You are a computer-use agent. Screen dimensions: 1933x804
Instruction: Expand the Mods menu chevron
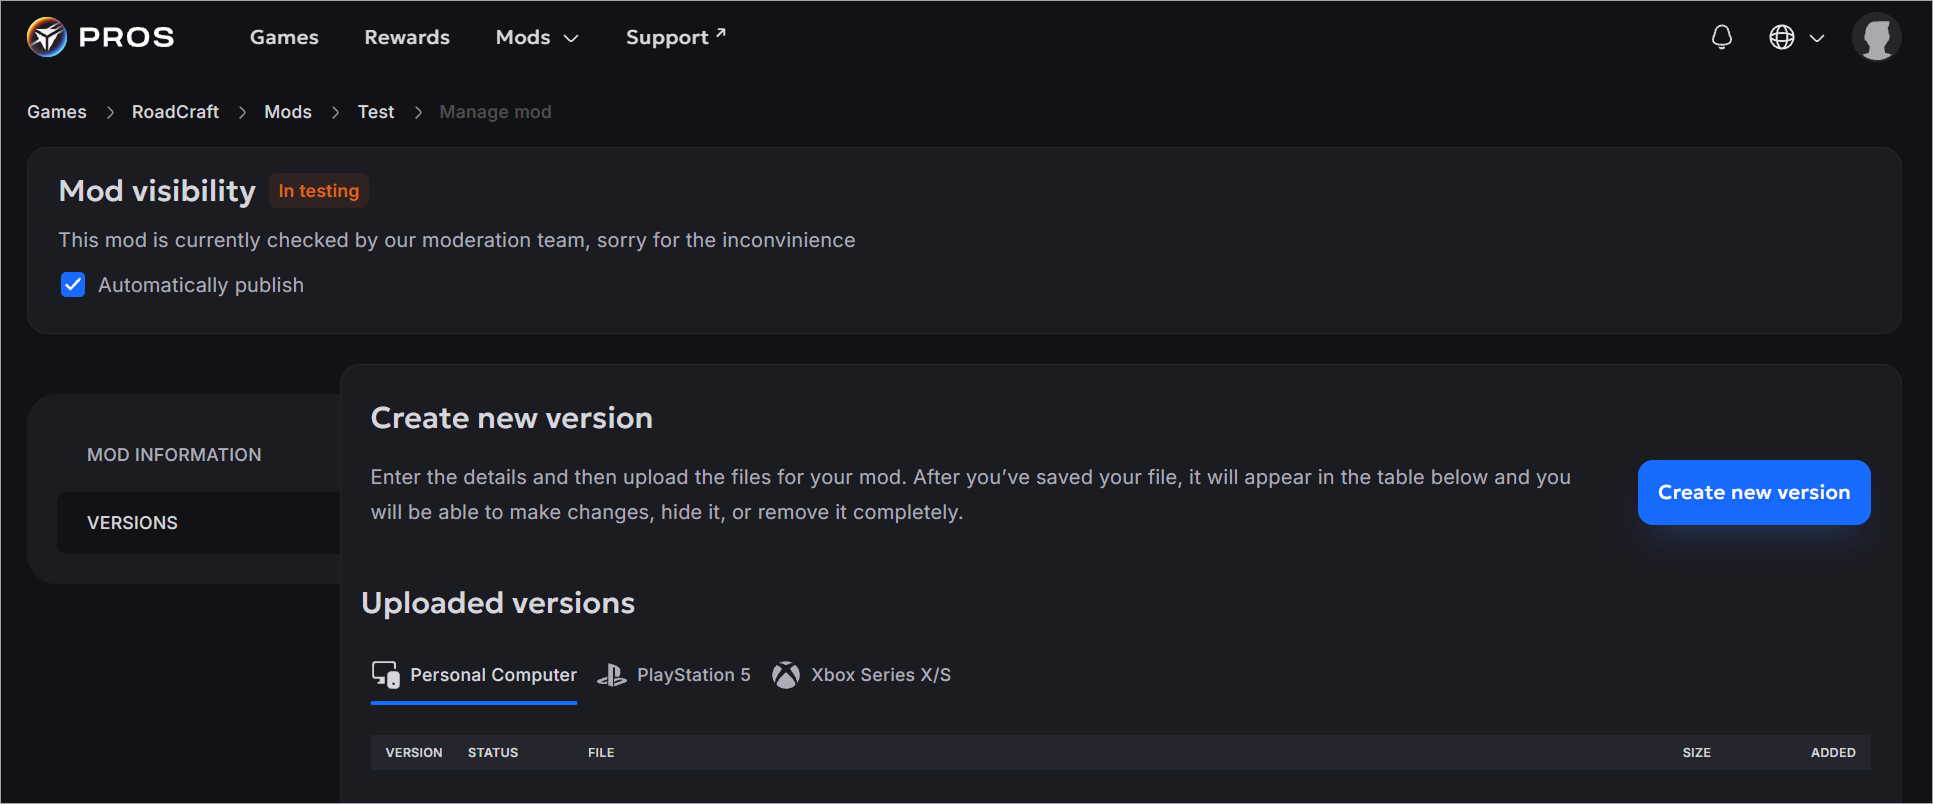click(571, 39)
